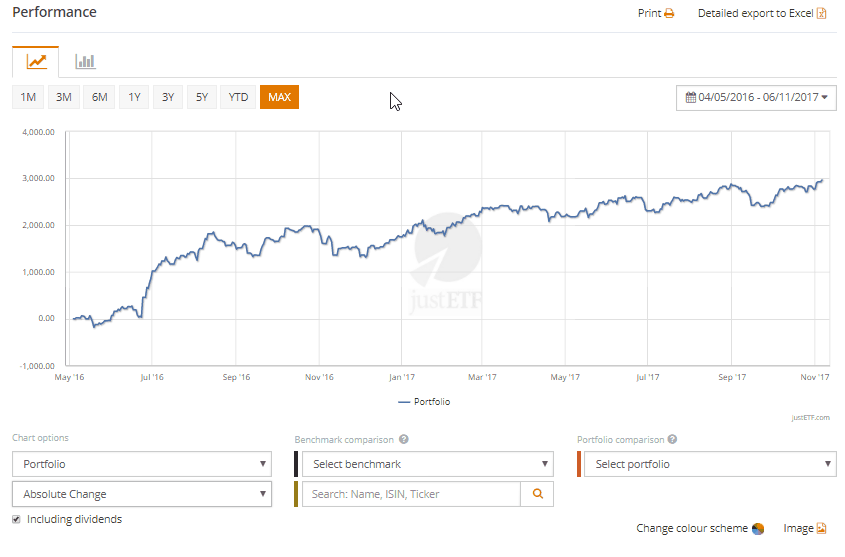Select the MAX time range

279,97
